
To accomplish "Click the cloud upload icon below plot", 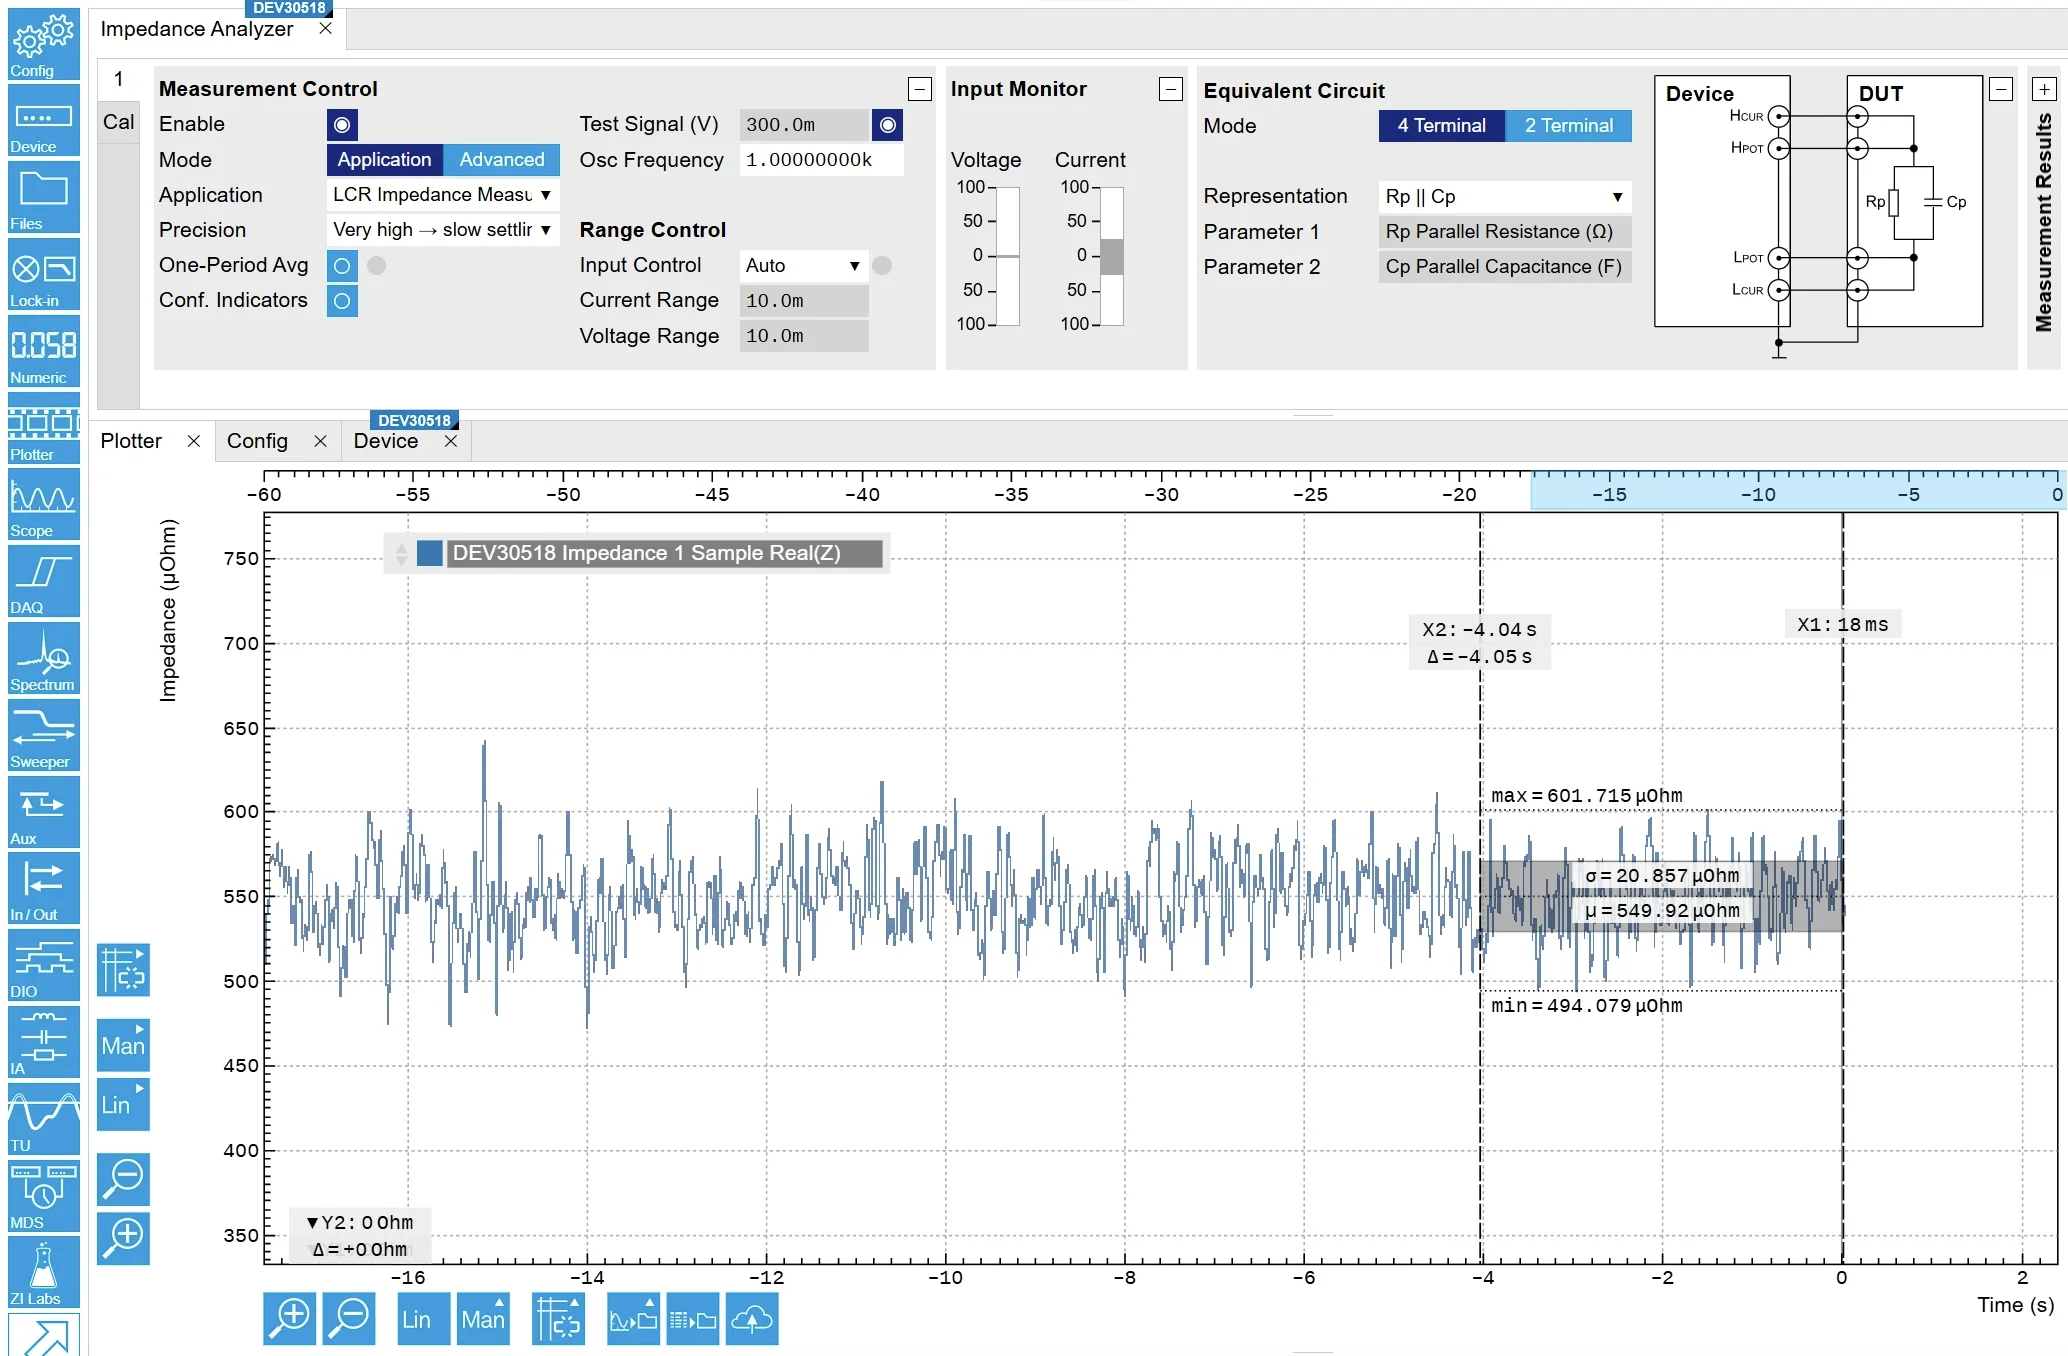I will [x=752, y=1318].
